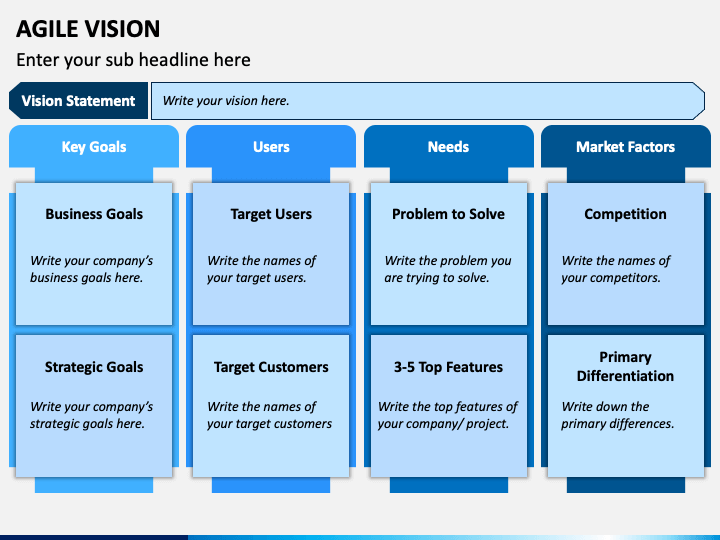Click the Business Goals heading
Viewport: 720px width, 540px height.
tap(94, 214)
